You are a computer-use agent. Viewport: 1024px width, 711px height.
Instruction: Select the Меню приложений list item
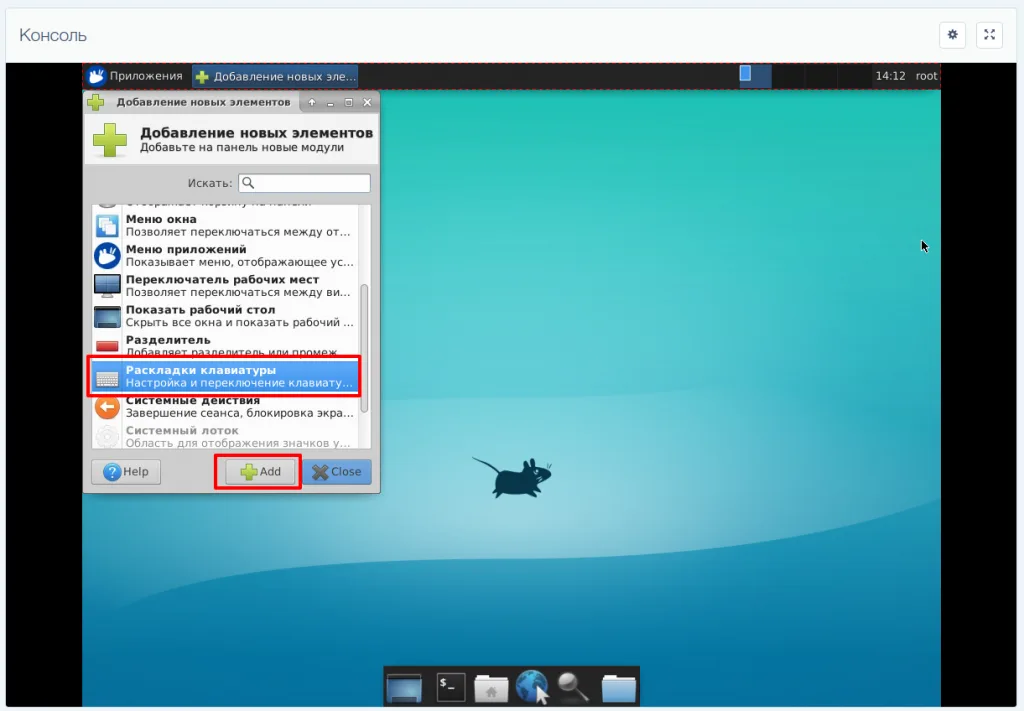(225, 255)
